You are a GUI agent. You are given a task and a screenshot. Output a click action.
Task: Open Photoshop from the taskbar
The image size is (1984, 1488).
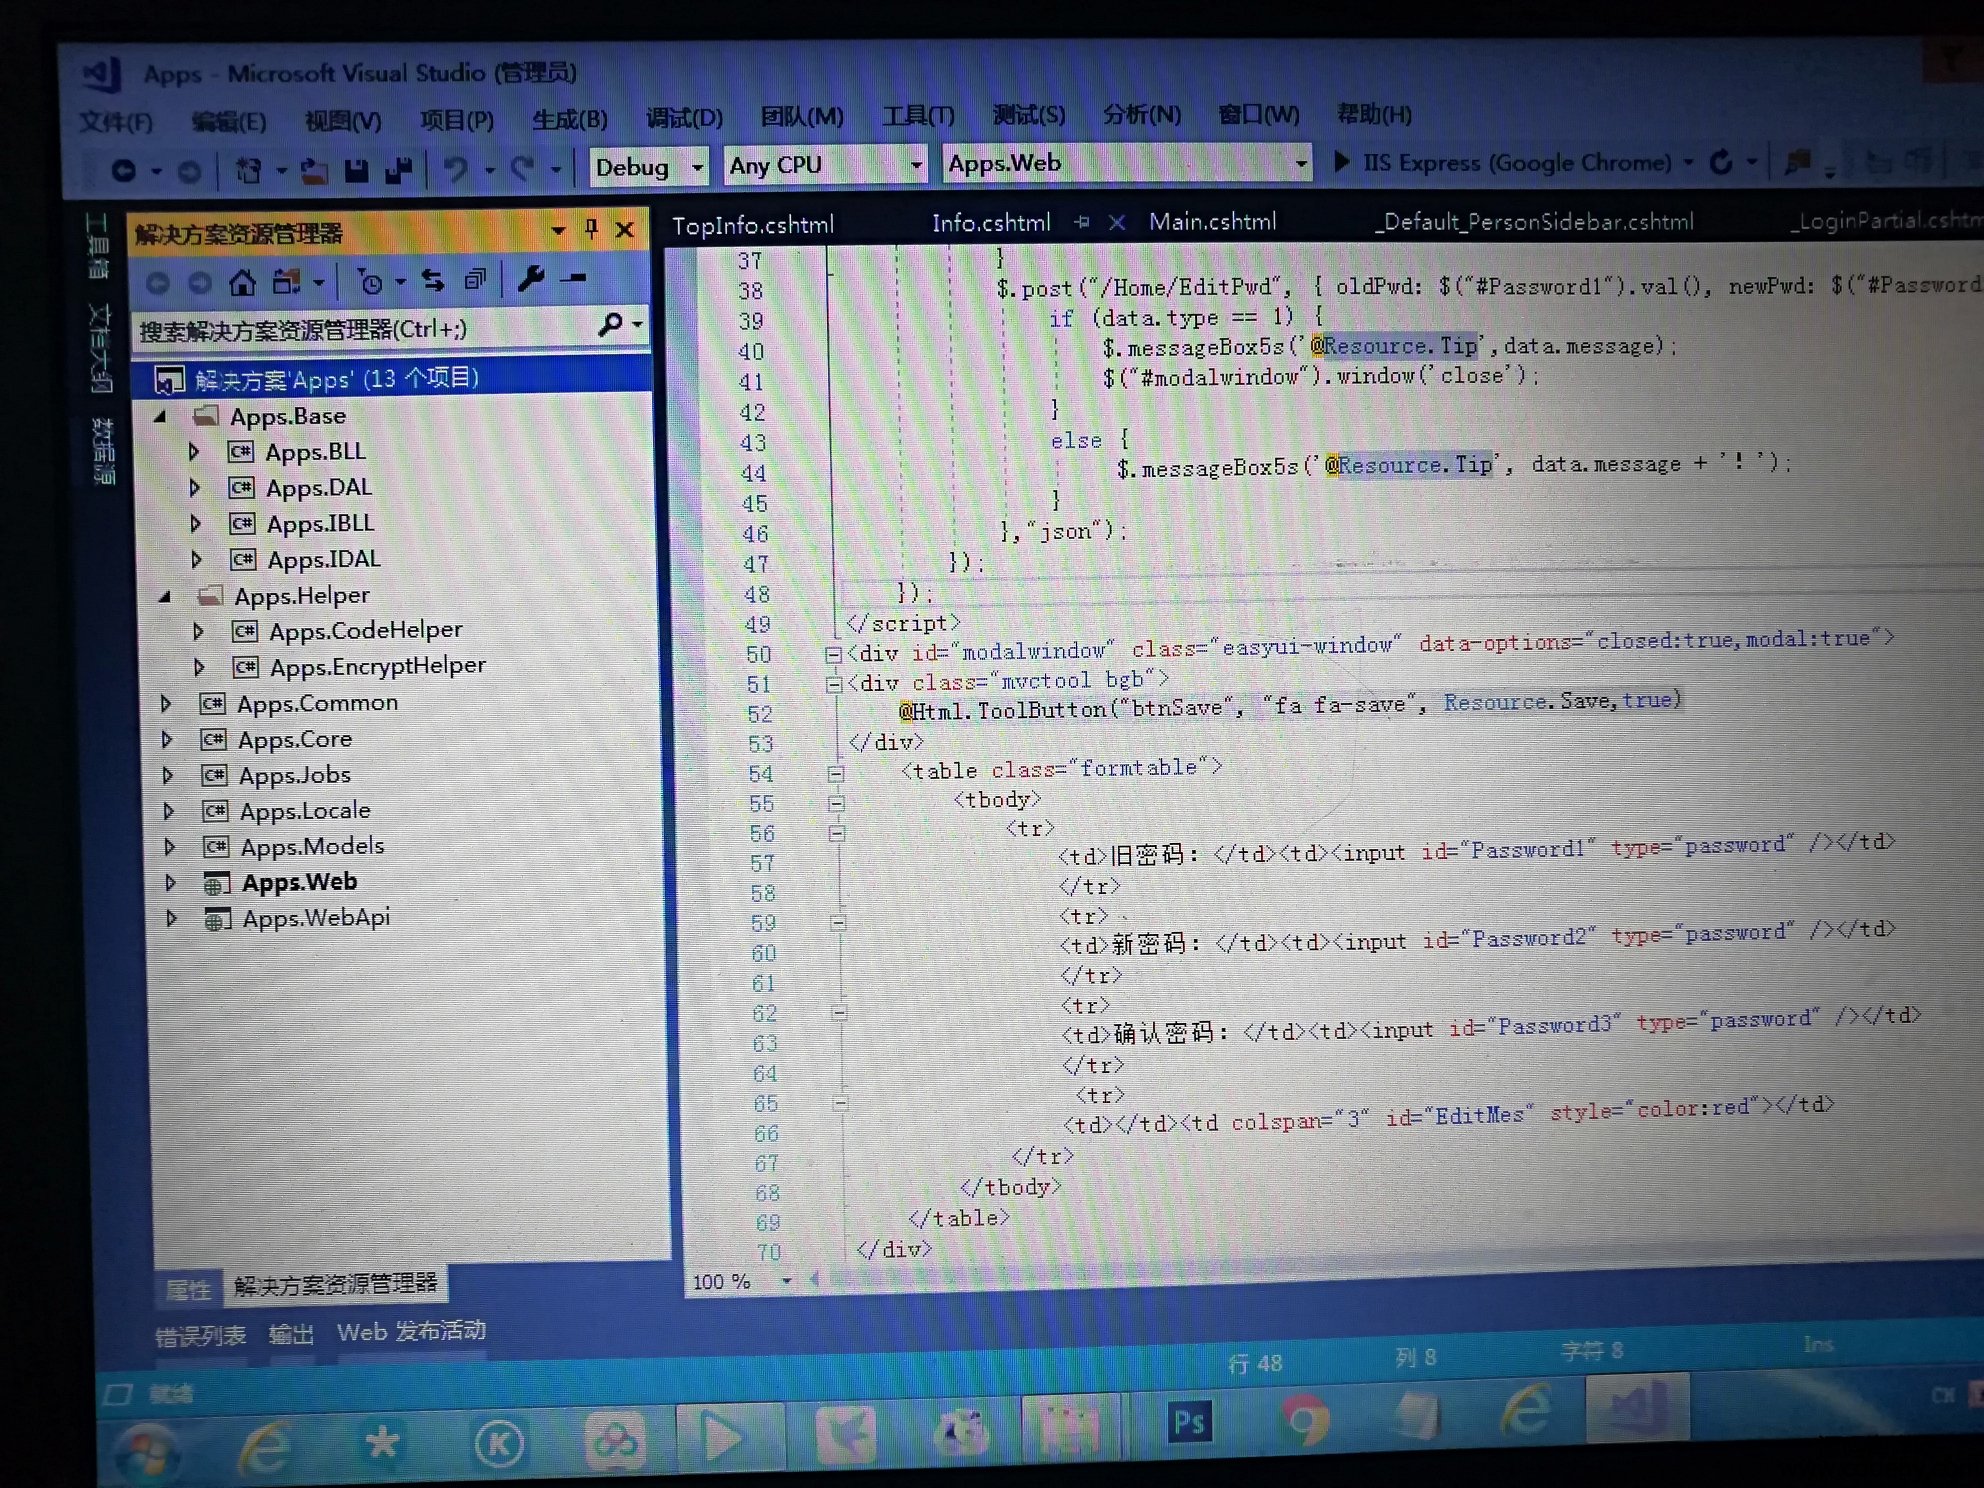tap(1188, 1422)
